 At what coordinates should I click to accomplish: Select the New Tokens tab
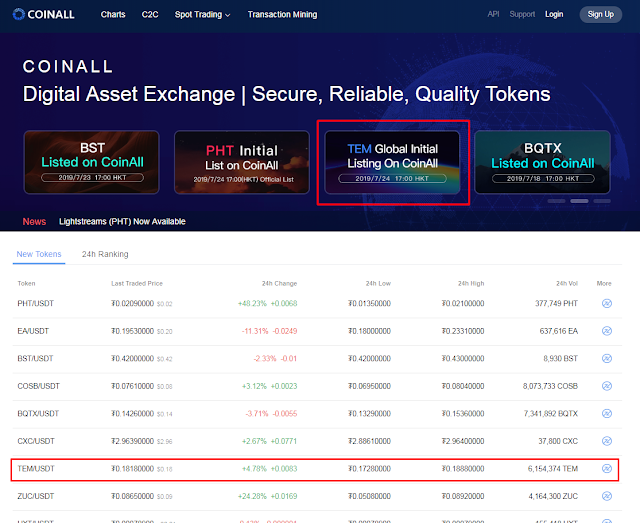(x=39, y=254)
